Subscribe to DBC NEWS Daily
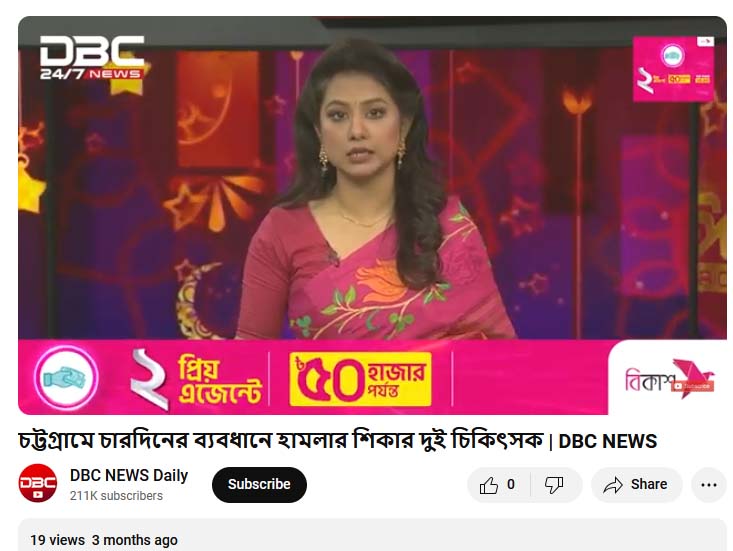 coord(259,485)
